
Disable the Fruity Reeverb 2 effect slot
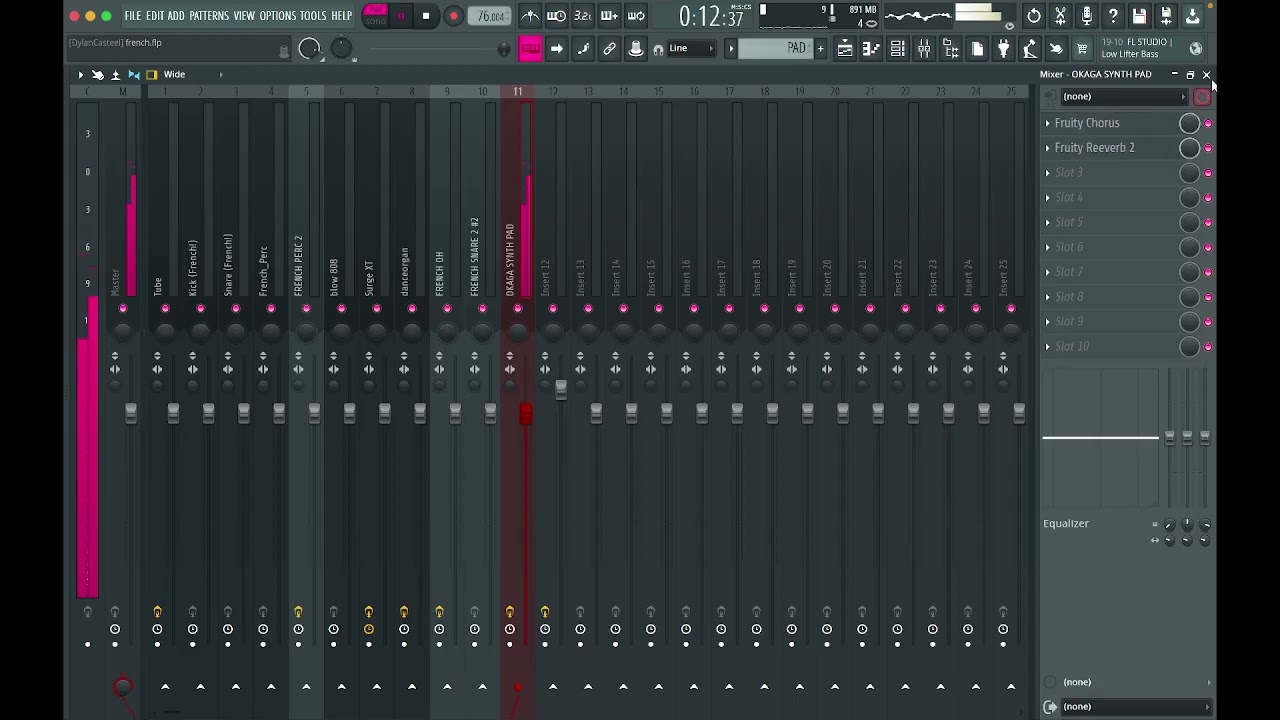click(1208, 149)
